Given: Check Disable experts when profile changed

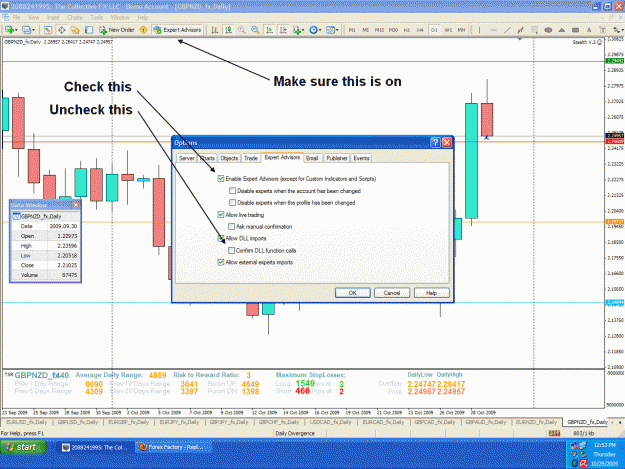Looking at the screenshot, I should coord(232,202).
